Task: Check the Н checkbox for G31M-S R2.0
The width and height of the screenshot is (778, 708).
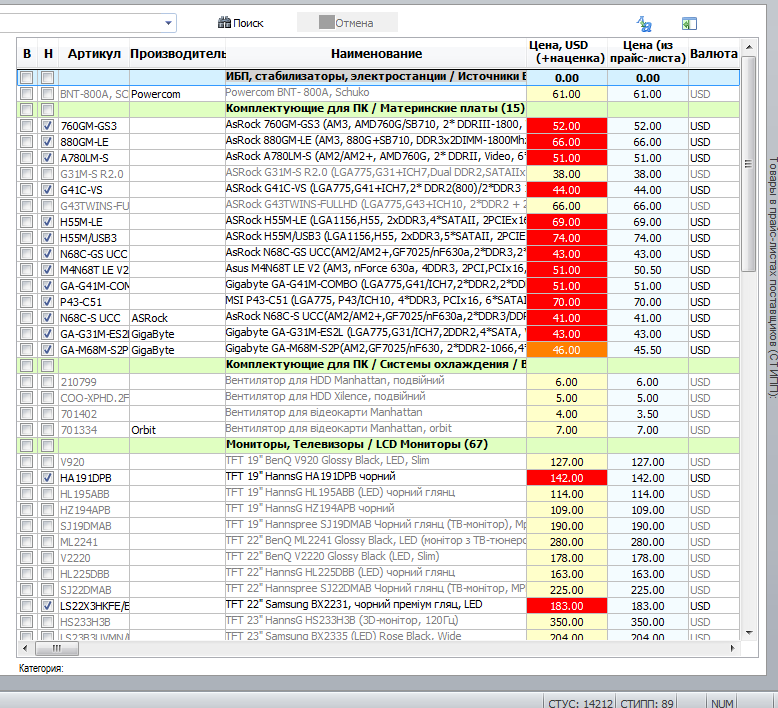Action: (x=48, y=174)
